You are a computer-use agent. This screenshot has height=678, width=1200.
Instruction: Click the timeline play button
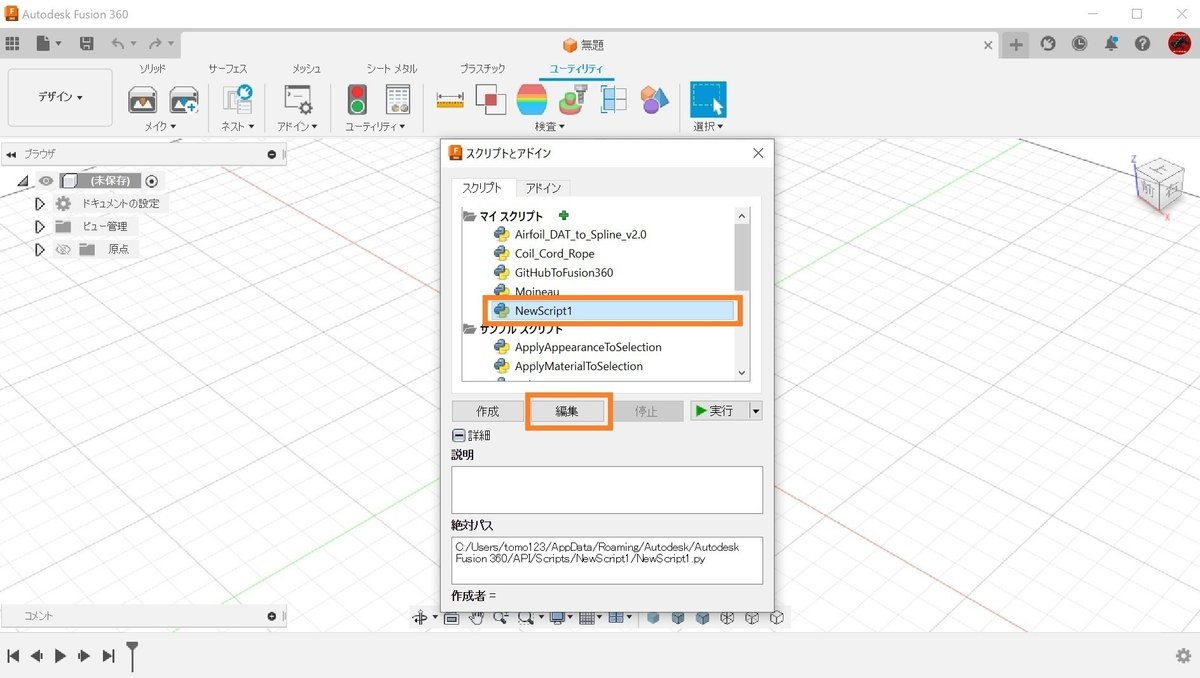coord(60,656)
